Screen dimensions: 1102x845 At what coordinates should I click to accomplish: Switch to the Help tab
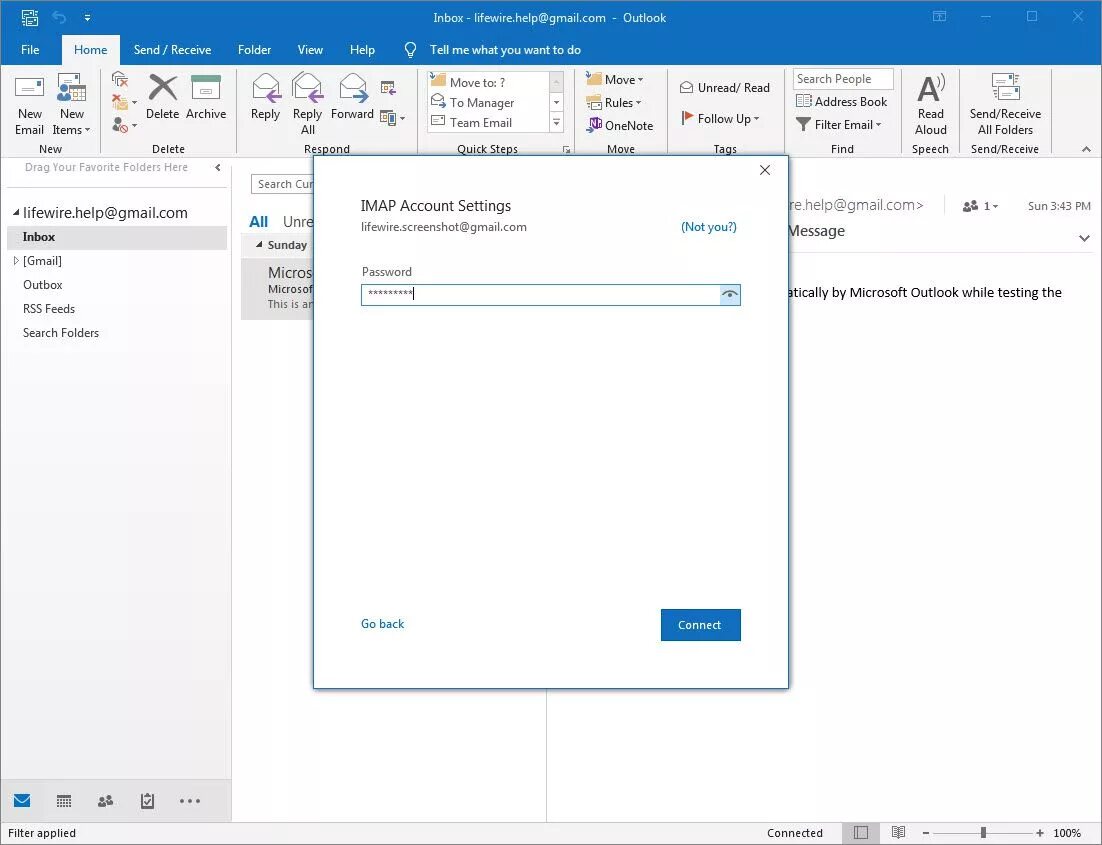coord(362,50)
